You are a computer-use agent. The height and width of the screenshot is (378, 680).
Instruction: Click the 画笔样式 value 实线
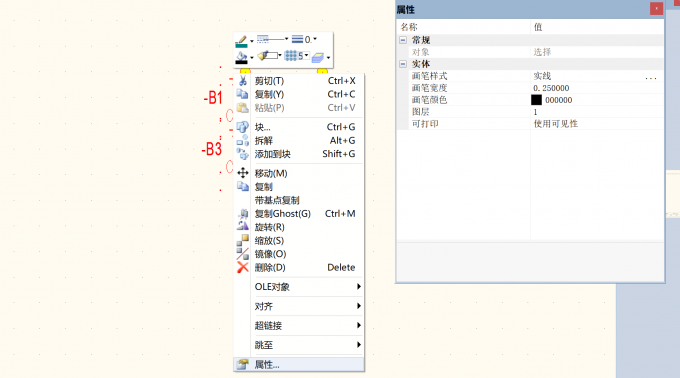[542, 76]
